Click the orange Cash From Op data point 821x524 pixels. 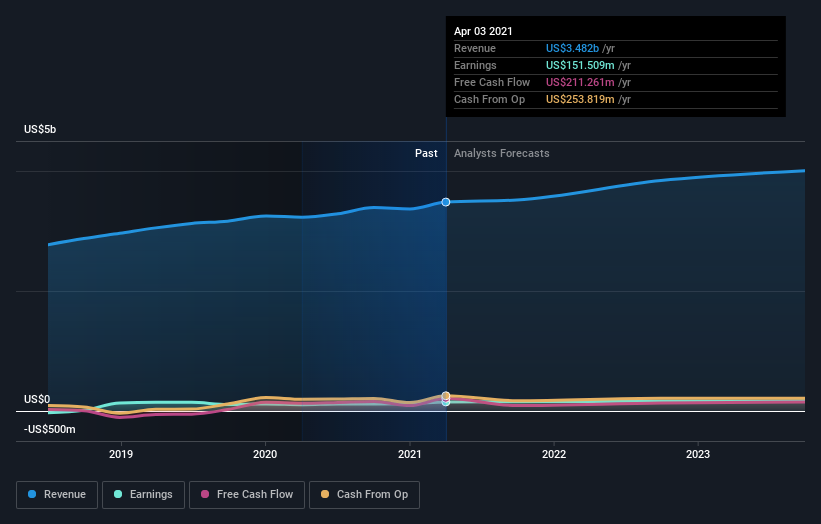point(446,396)
